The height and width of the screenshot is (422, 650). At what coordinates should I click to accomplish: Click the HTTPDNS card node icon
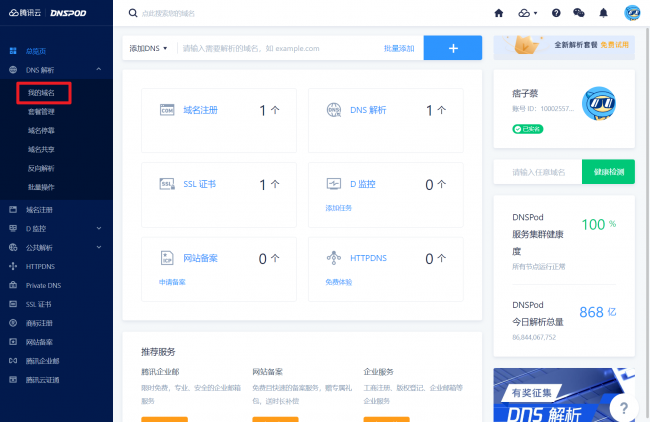pos(334,258)
